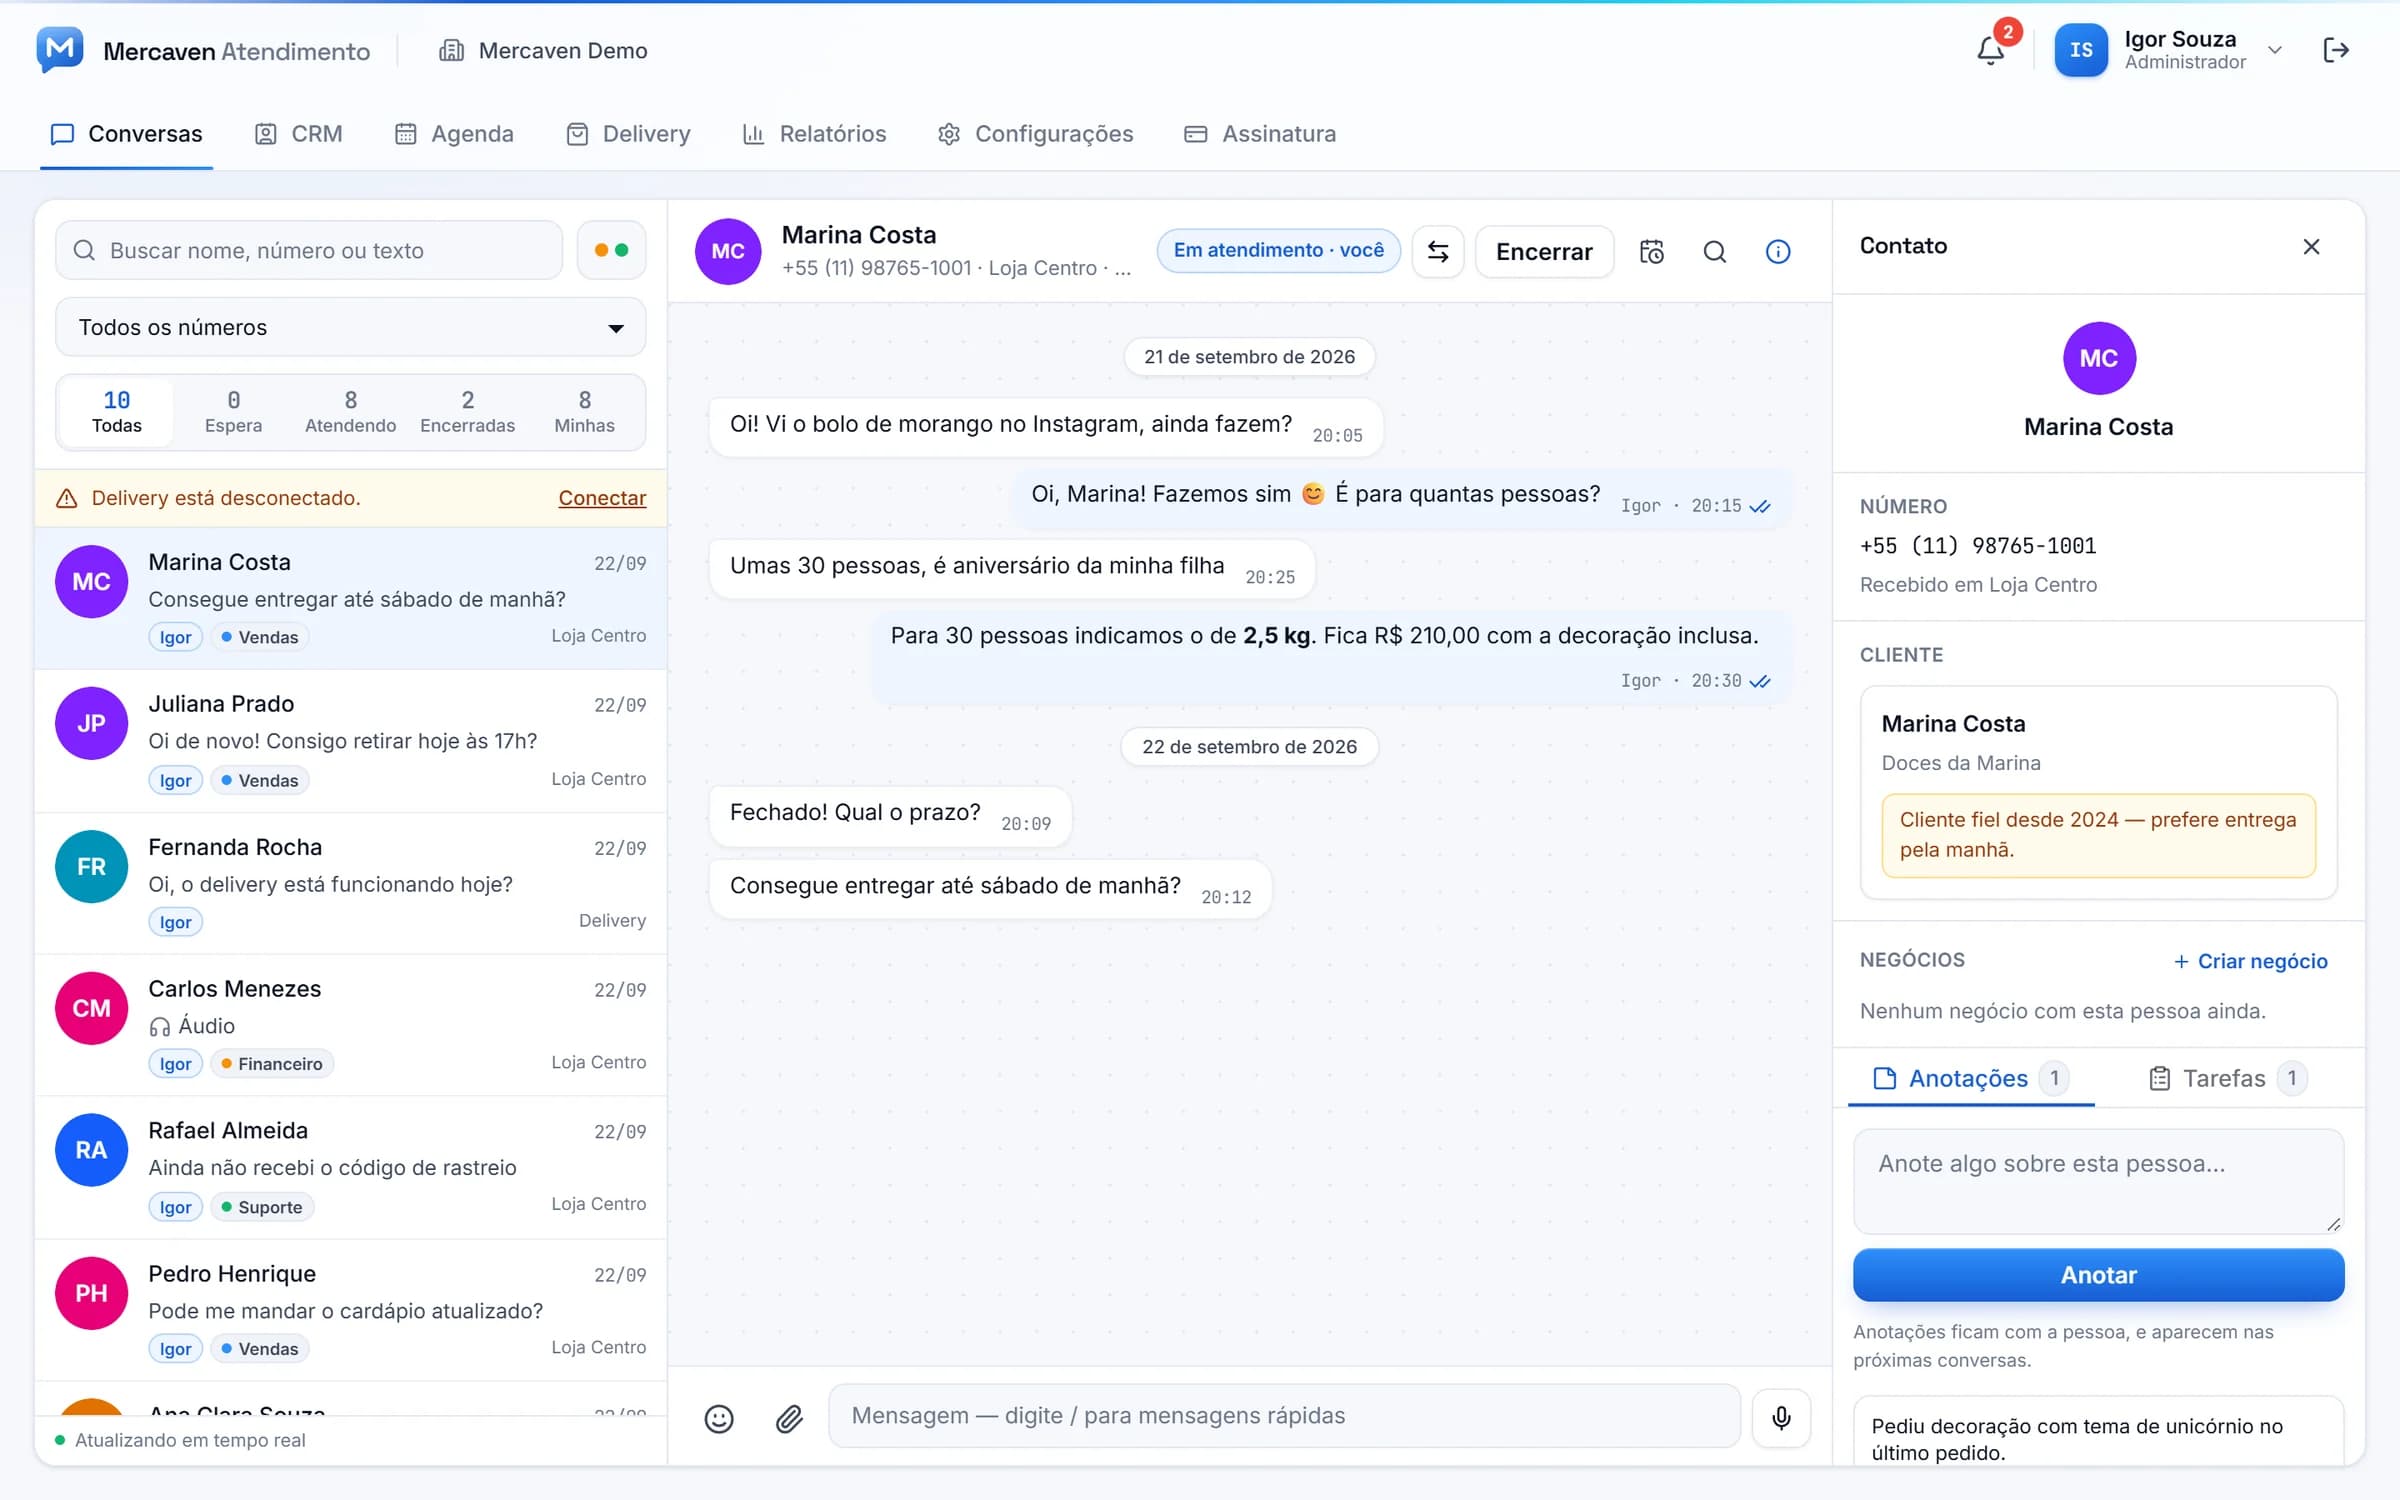The width and height of the screenshot is (2400, 1500).
Task: Open the schedule message calendar-clock icon
Action: click(x=1652, y=252)
